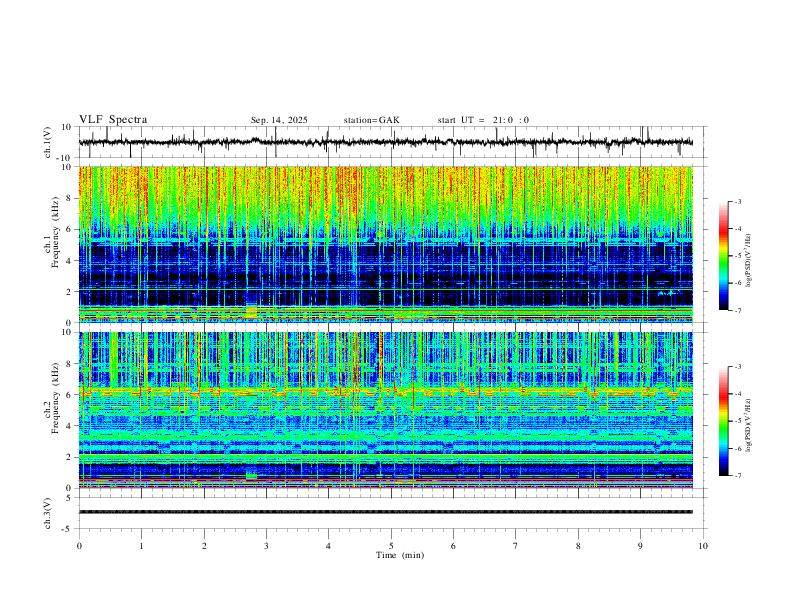792x612 pixels.
Task: Click the "VLF Spectra" plot title
Action: [113, 120]
